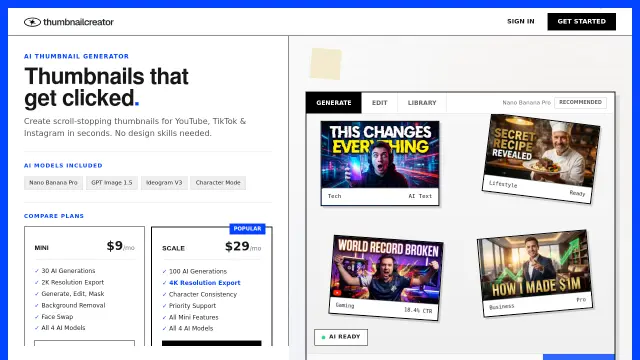This screenshot has width=640, height=360.
Task: Click the '4K Resolution Export' feature link
Action: point(204,283)
